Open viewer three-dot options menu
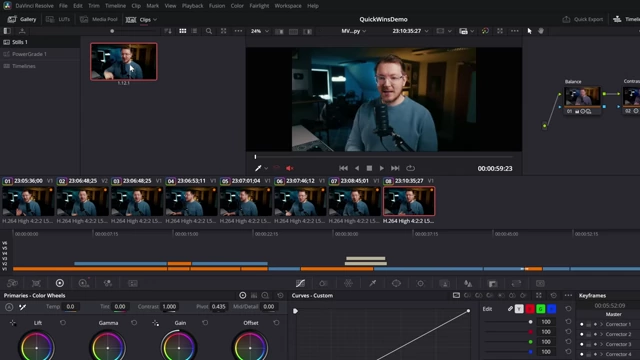The height and width of the screenshot is (360, 640). tap(514, 31)
